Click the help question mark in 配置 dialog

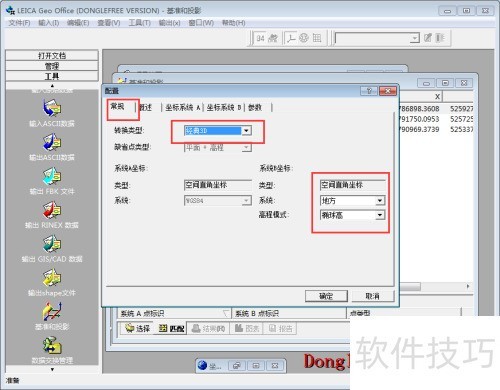(369, 91)
